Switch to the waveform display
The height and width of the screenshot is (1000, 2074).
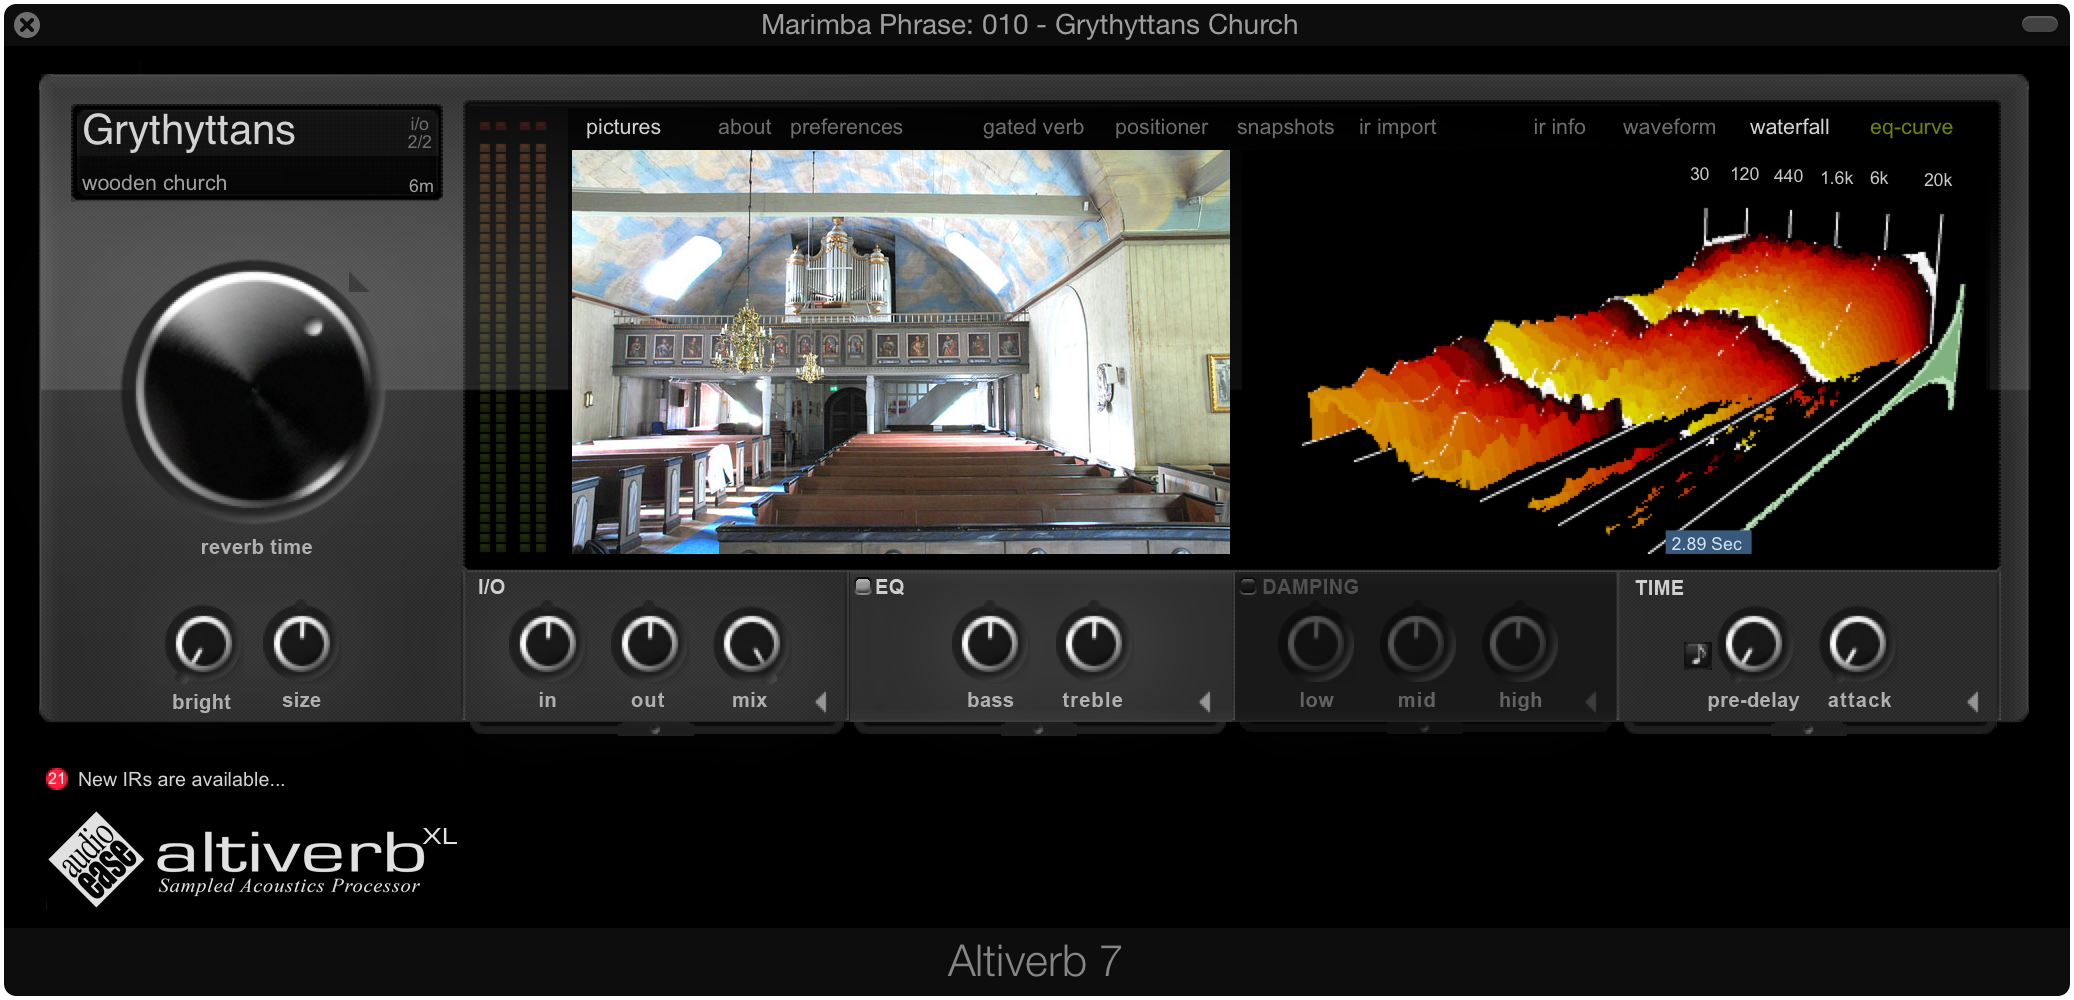1668,127
